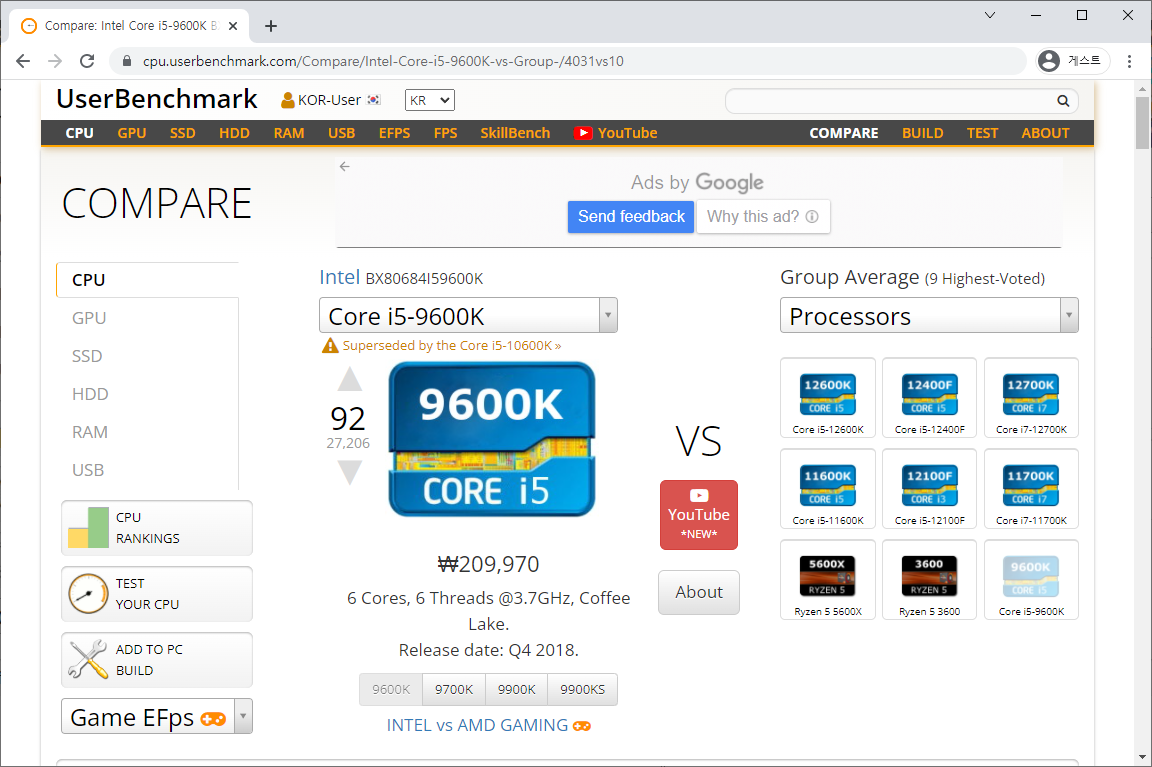Select the GPU sidebar tab
Image resolution: width=1152 pixels, height=767 pixels.
pos(147,318)
